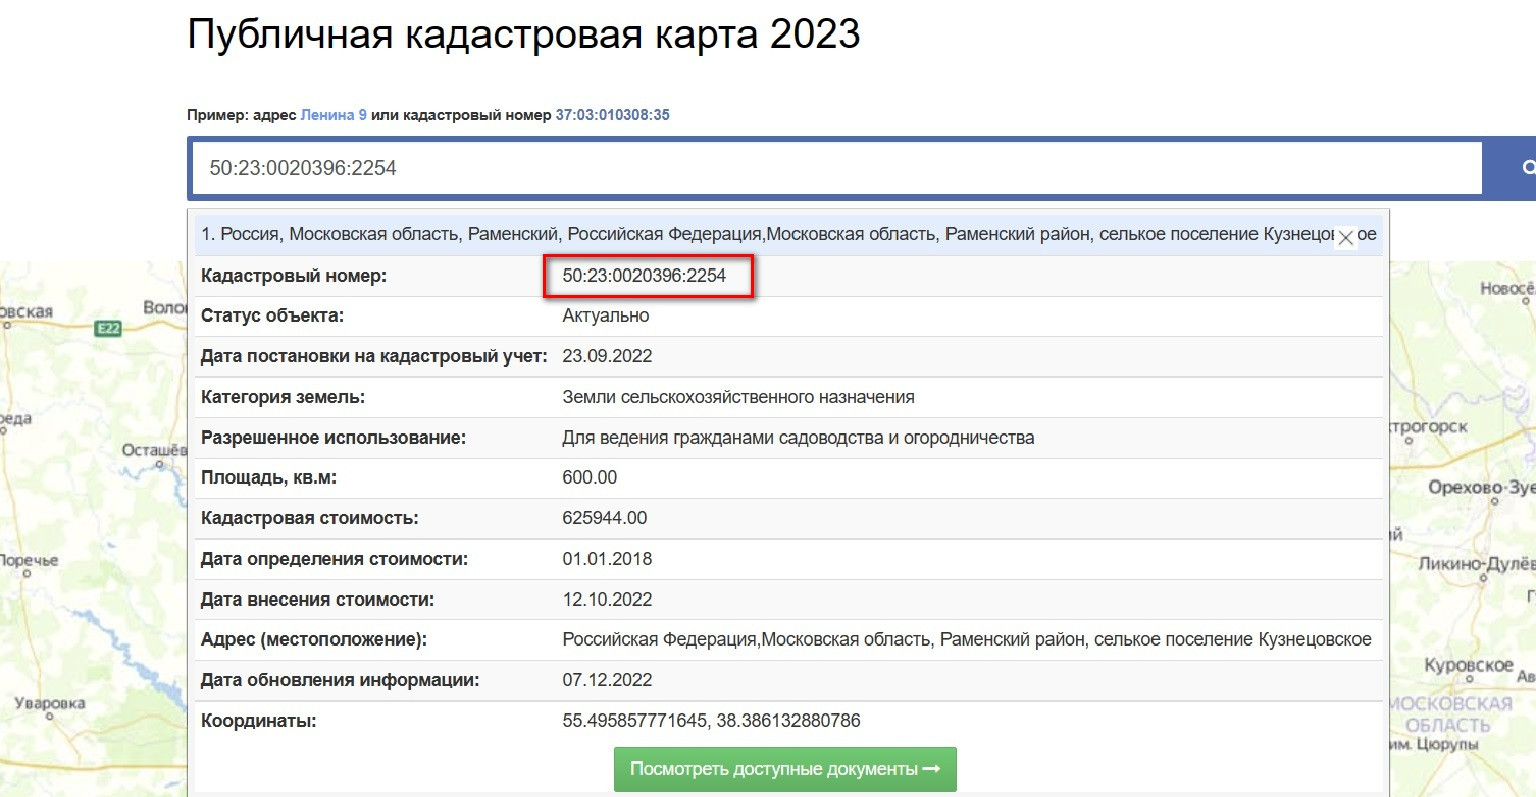Click the Пример: адрес hint text
This screenshot has width=1536, height=797.
[242, 115]
